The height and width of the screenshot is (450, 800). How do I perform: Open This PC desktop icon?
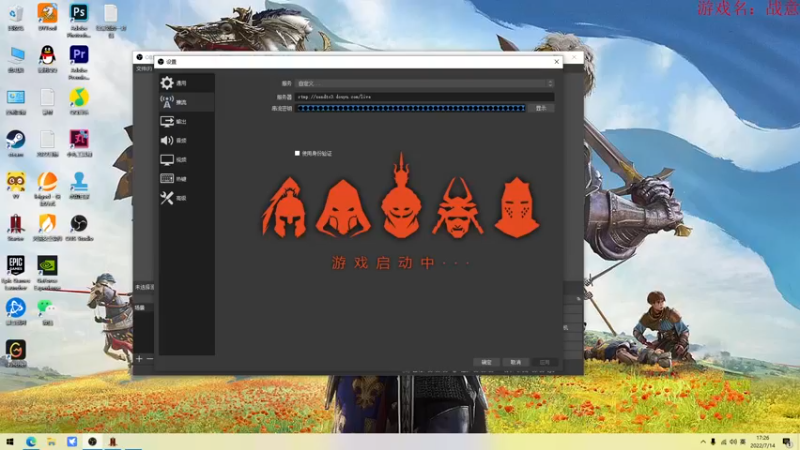point(16,59)
